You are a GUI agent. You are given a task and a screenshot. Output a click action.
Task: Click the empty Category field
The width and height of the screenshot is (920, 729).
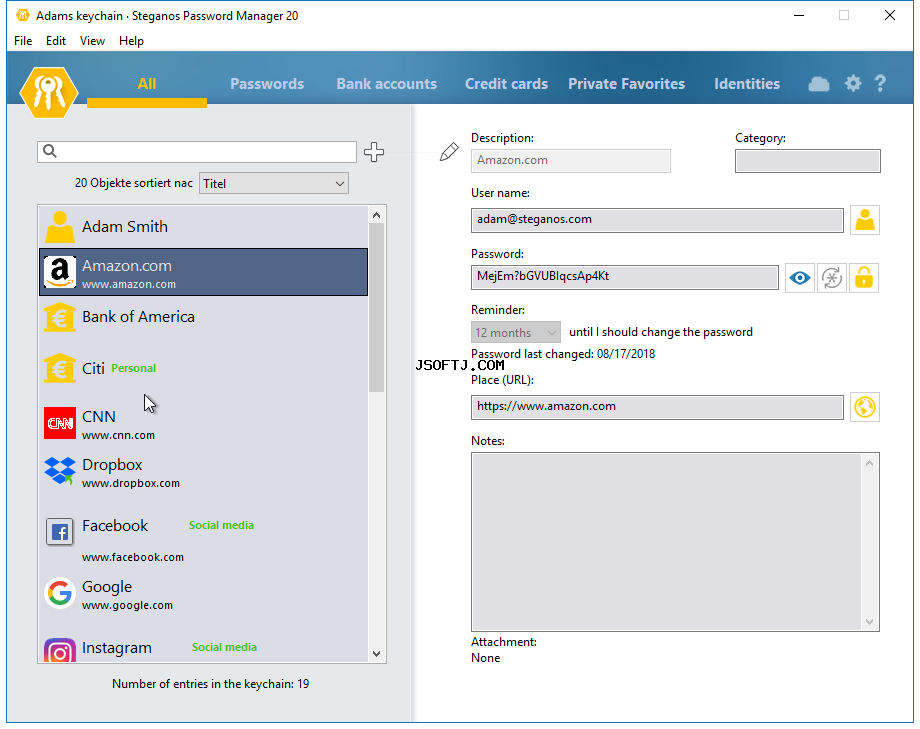[x=807, y=161]
